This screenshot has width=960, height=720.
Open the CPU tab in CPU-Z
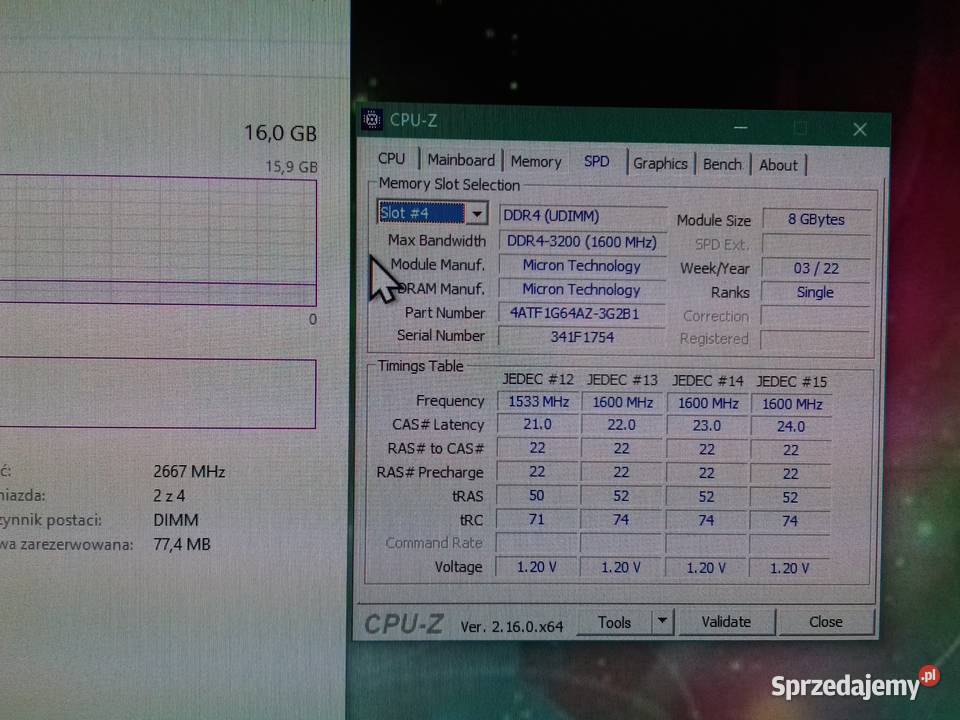(x=391, y=159)
